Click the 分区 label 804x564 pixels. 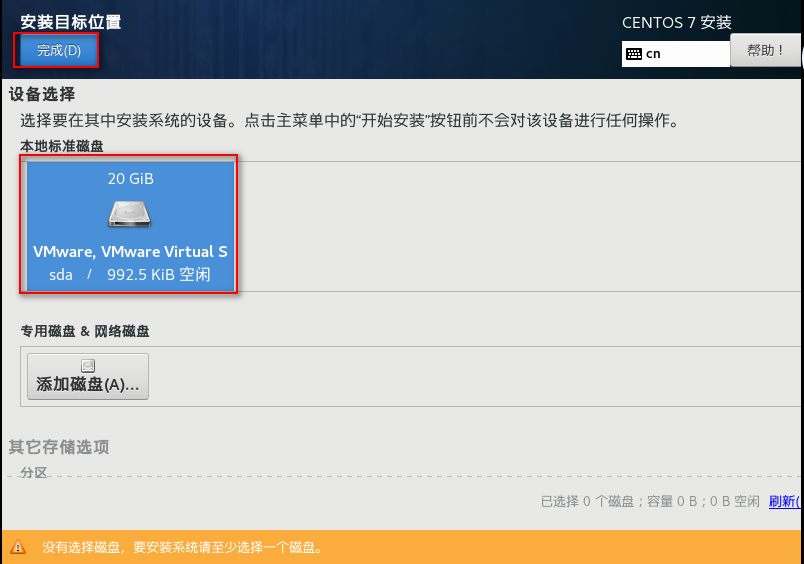34,472
